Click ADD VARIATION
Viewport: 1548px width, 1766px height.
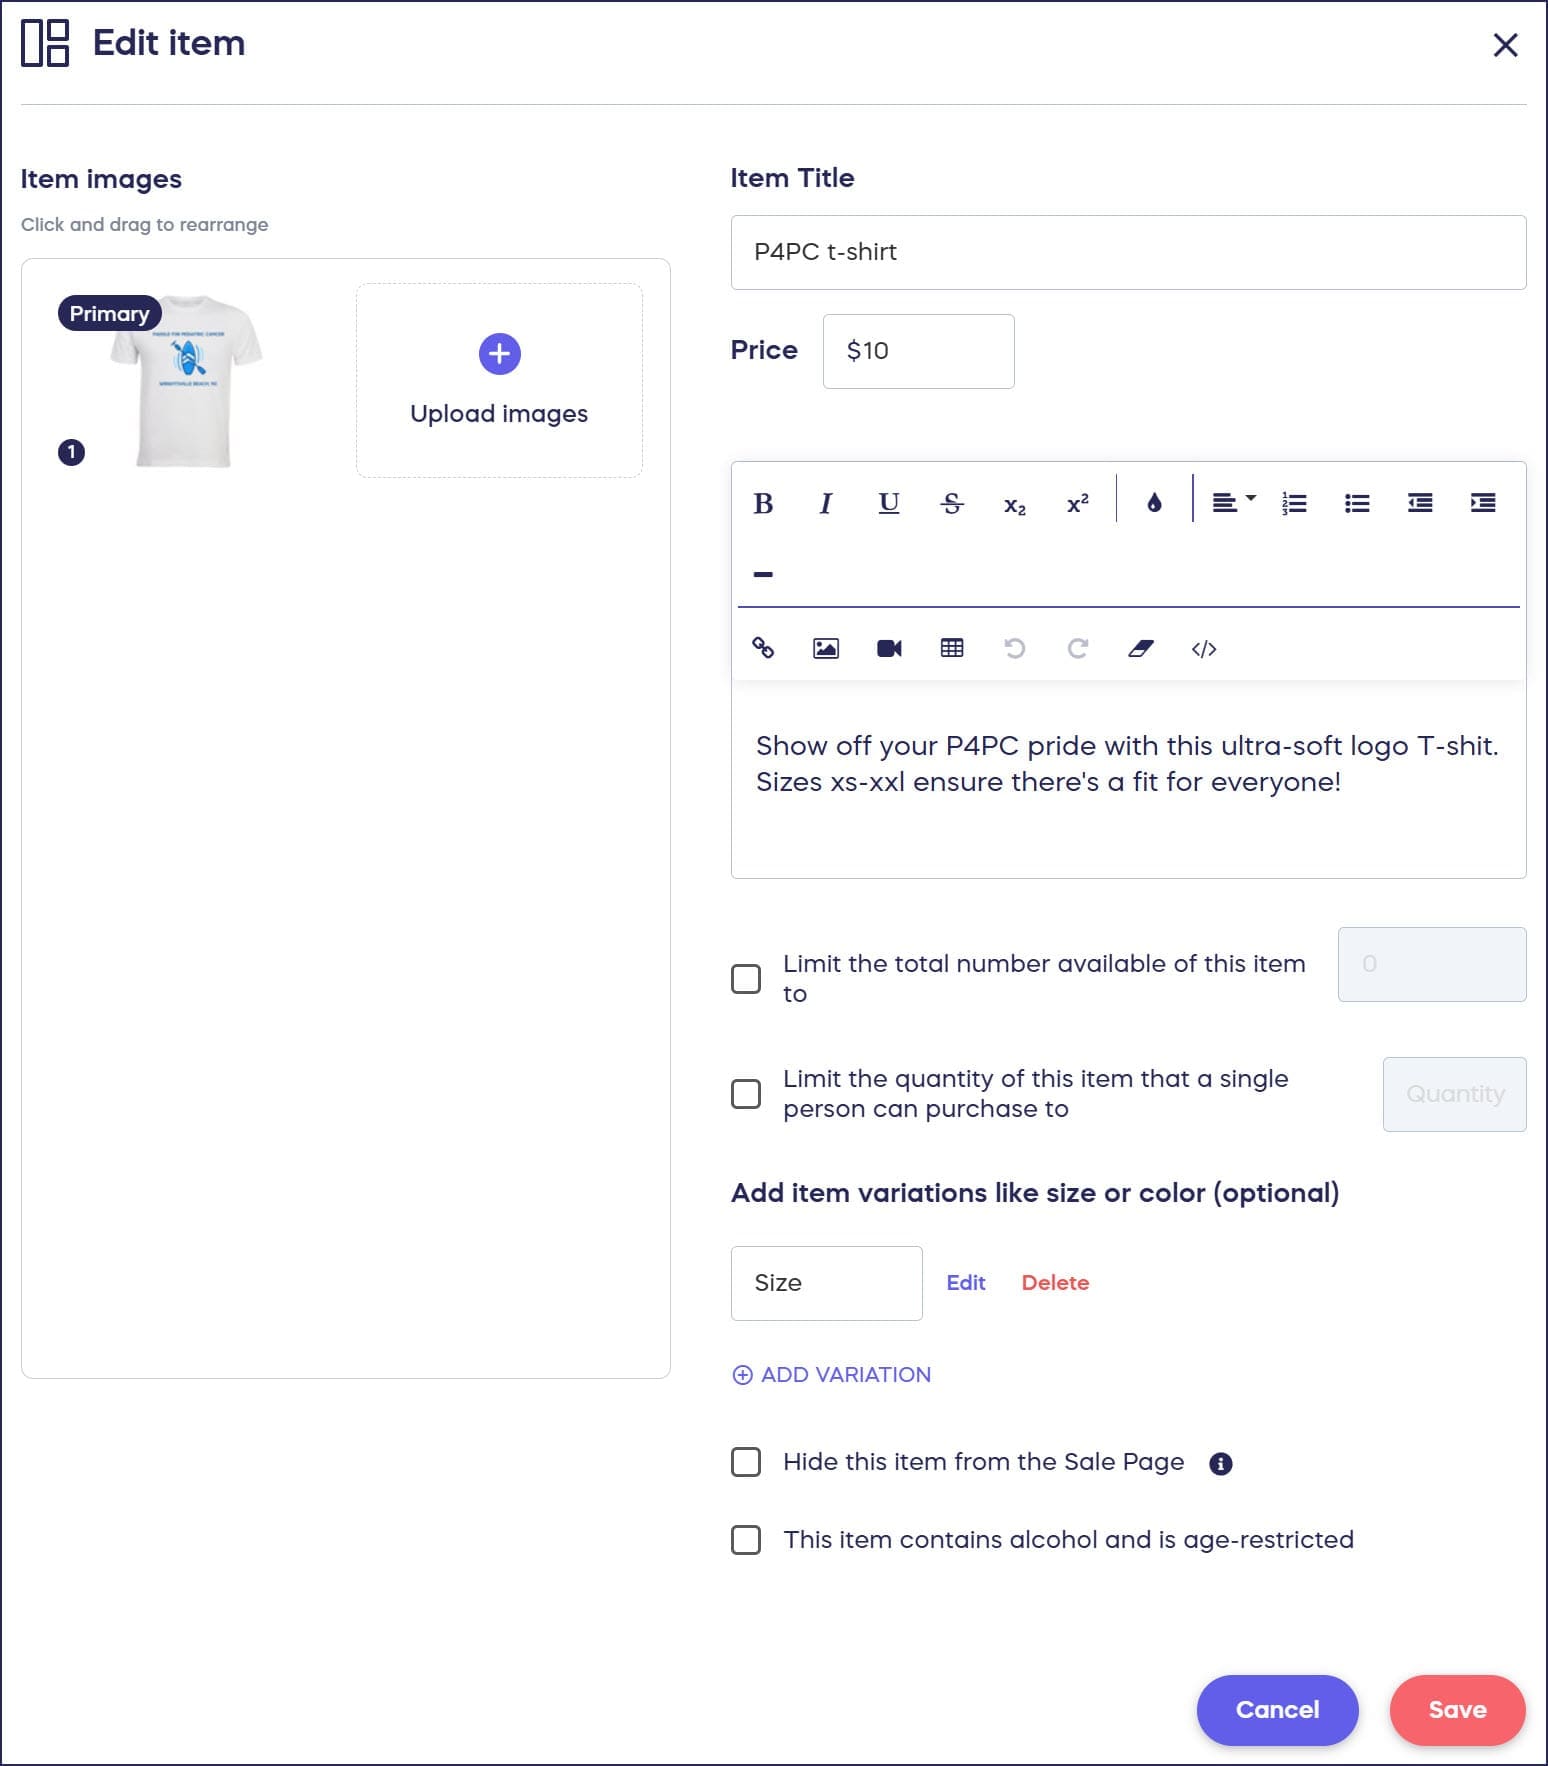click(x=832, y=1375)
